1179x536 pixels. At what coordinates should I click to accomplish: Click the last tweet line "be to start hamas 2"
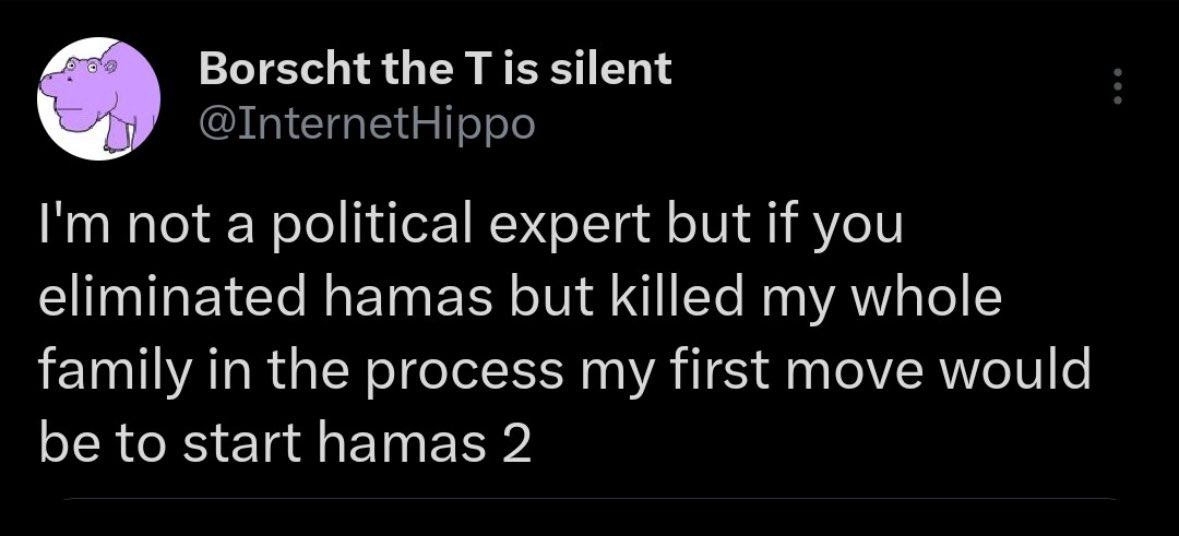tap(284, 444)
